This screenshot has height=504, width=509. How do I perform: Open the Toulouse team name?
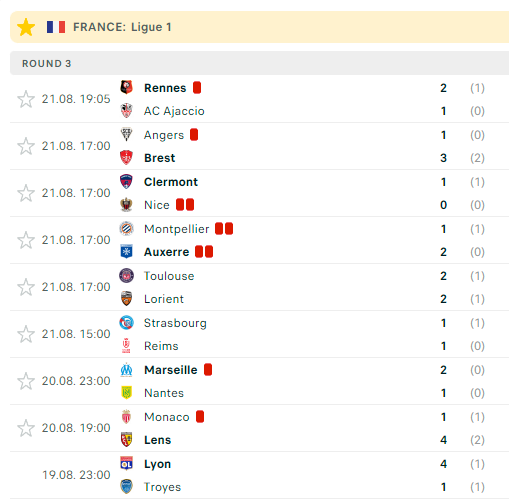coord(169,276)
